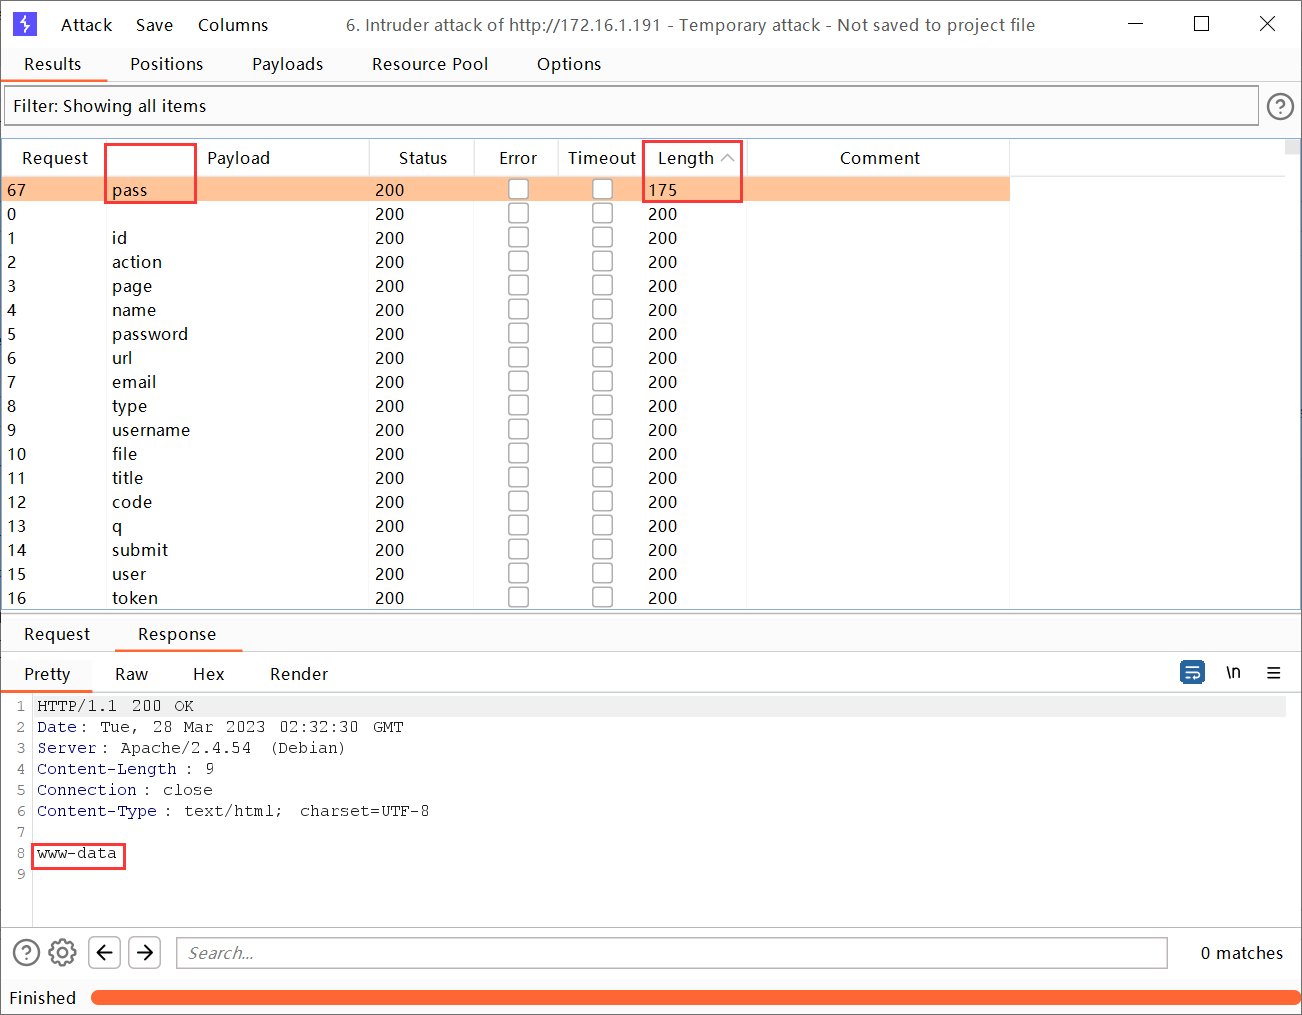Viewport: 1302px width, 1015px height.
Task: Toggle Error checkbox for the password payload row
Action: (518, 333)
